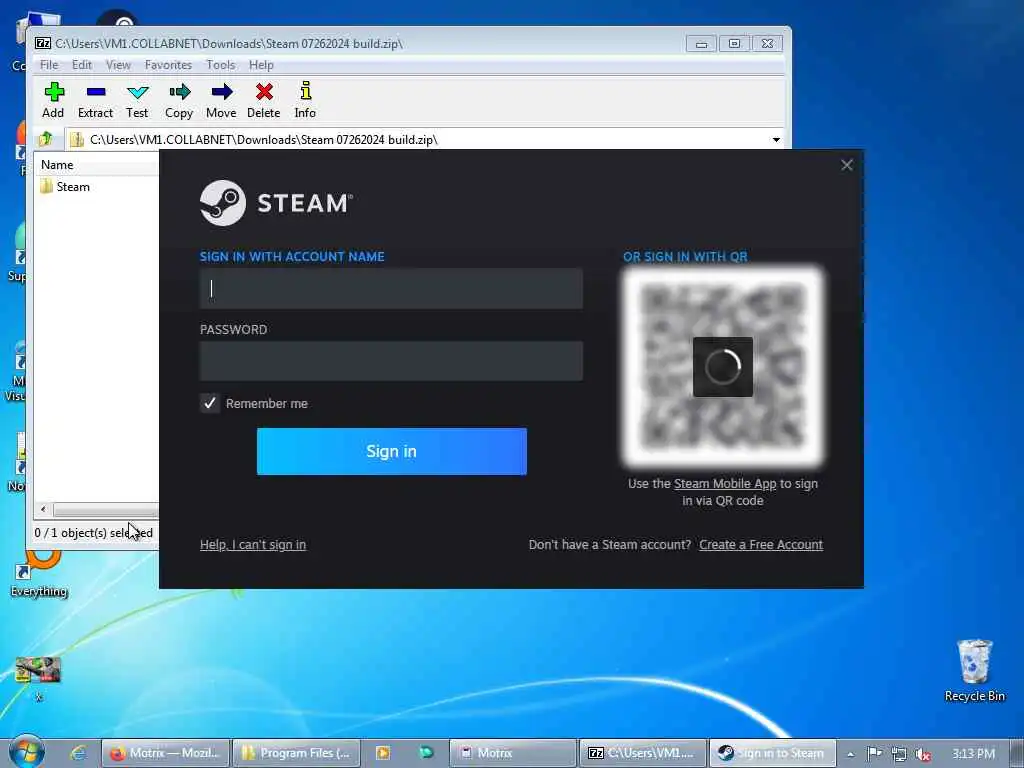Open the Favorites menu in 7-Zip
1024x768 pixels.
[168, 65]
